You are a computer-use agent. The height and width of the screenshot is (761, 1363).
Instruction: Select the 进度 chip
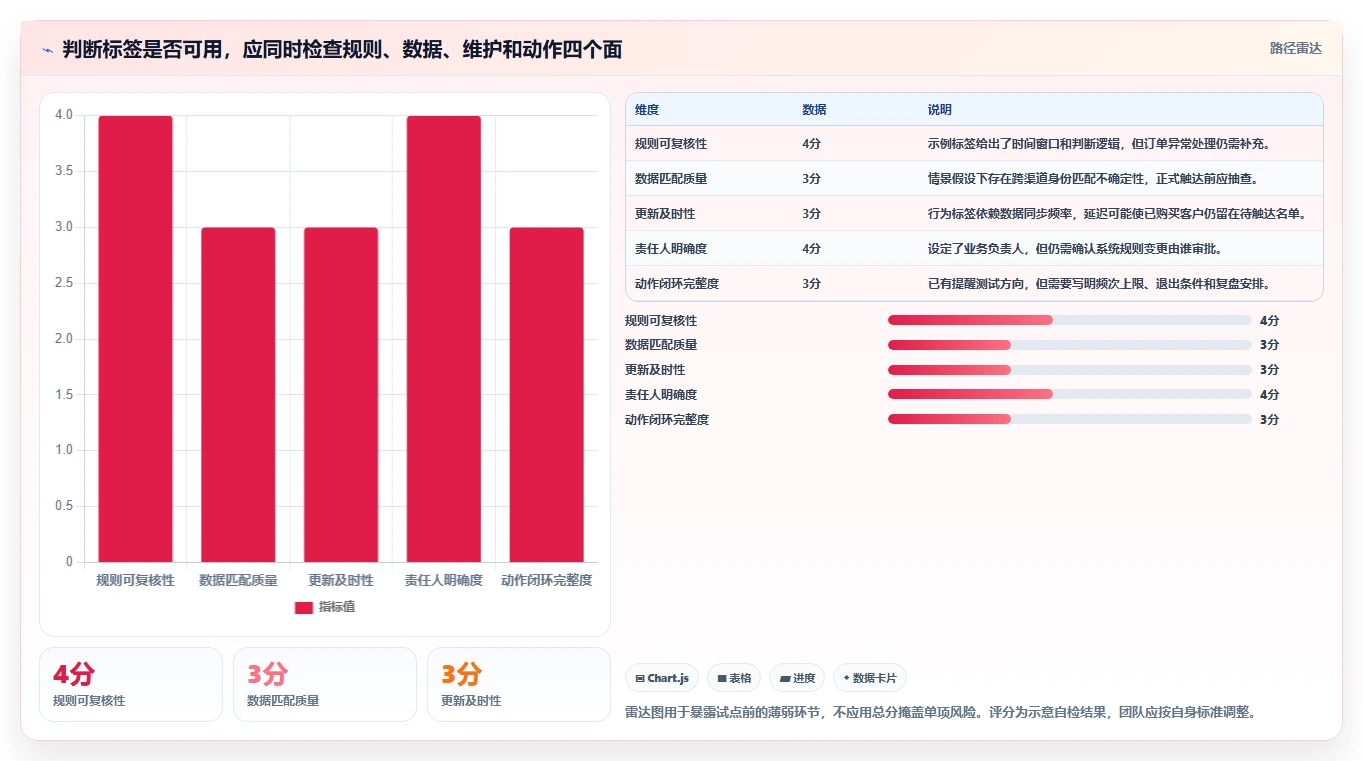coord(797,678)
